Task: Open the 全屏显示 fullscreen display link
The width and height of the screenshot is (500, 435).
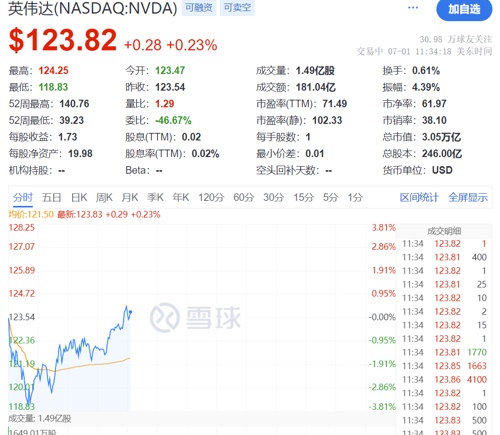Action: (468, 197)
